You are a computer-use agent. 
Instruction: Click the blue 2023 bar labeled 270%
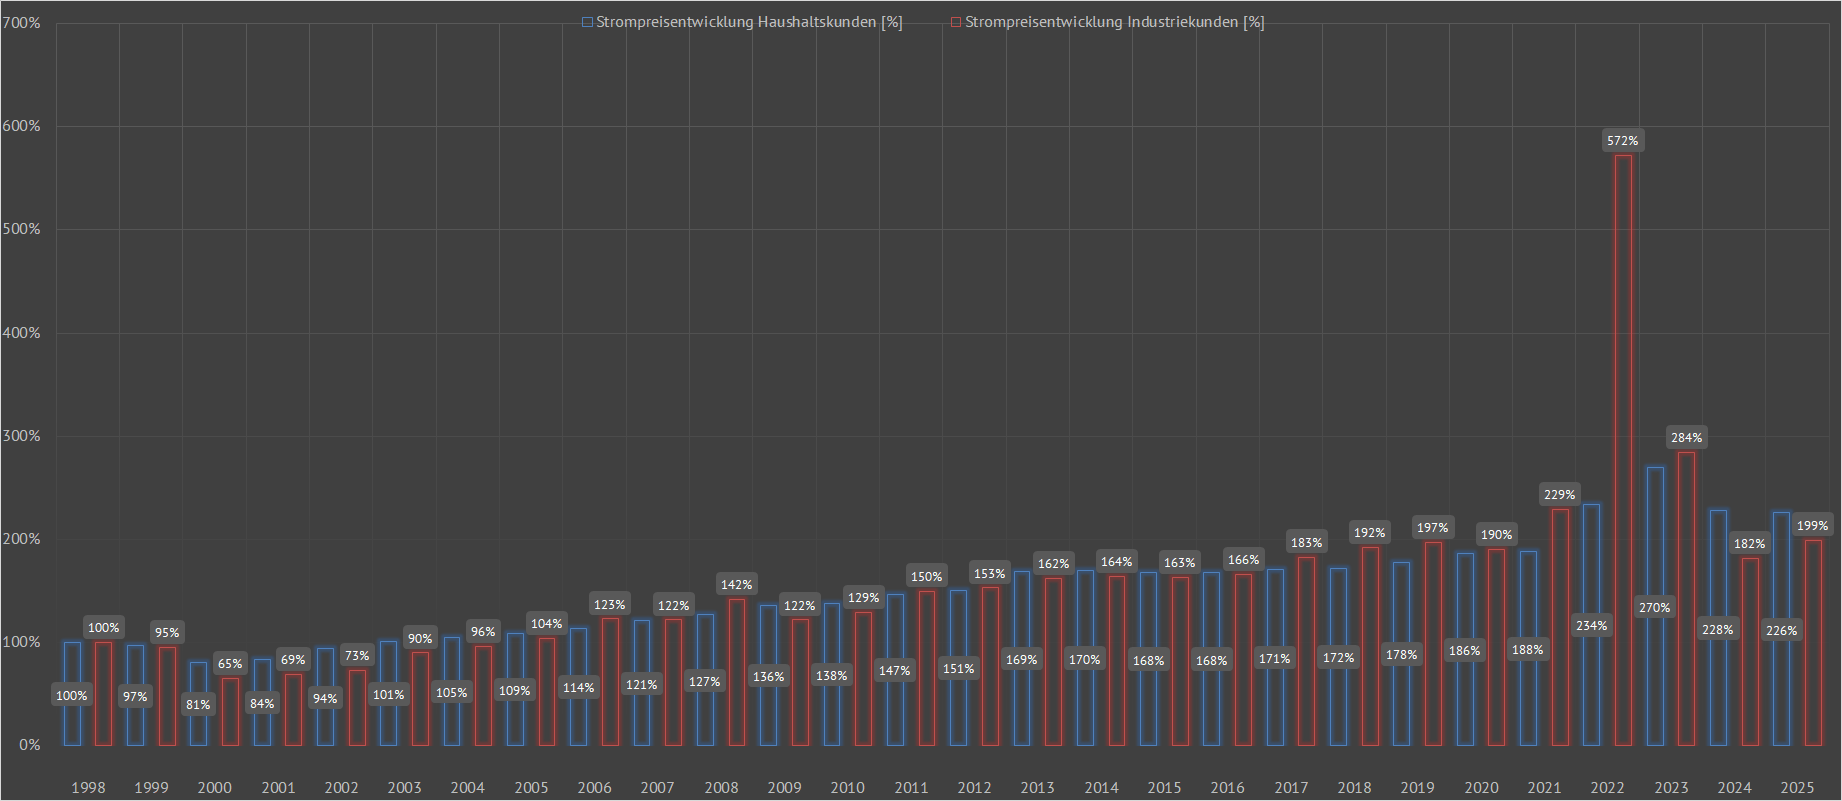1655,530
